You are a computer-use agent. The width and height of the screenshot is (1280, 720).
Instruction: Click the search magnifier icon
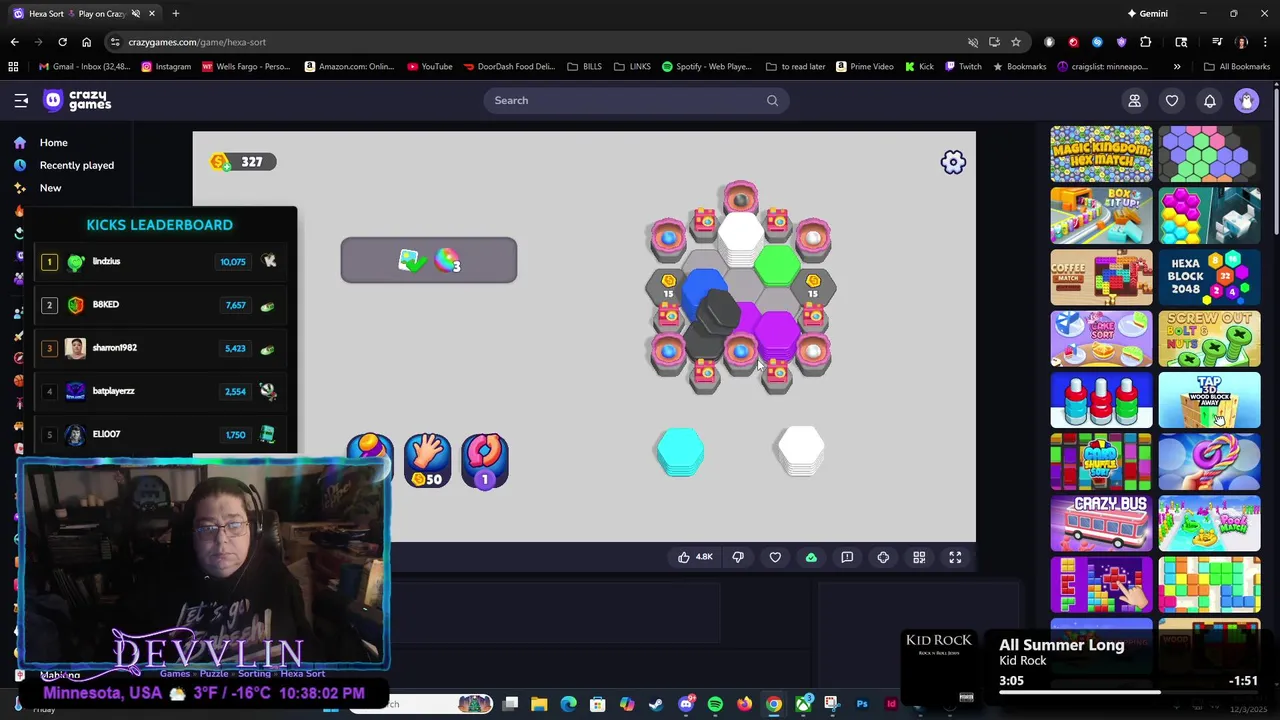click(772, 100)
